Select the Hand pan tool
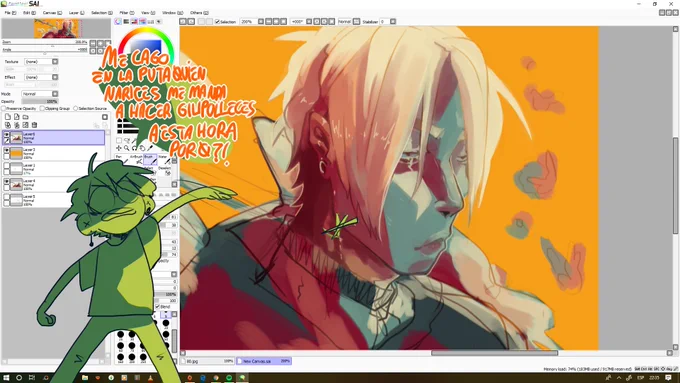Viewport: 680px width, 383px height. 142,148
